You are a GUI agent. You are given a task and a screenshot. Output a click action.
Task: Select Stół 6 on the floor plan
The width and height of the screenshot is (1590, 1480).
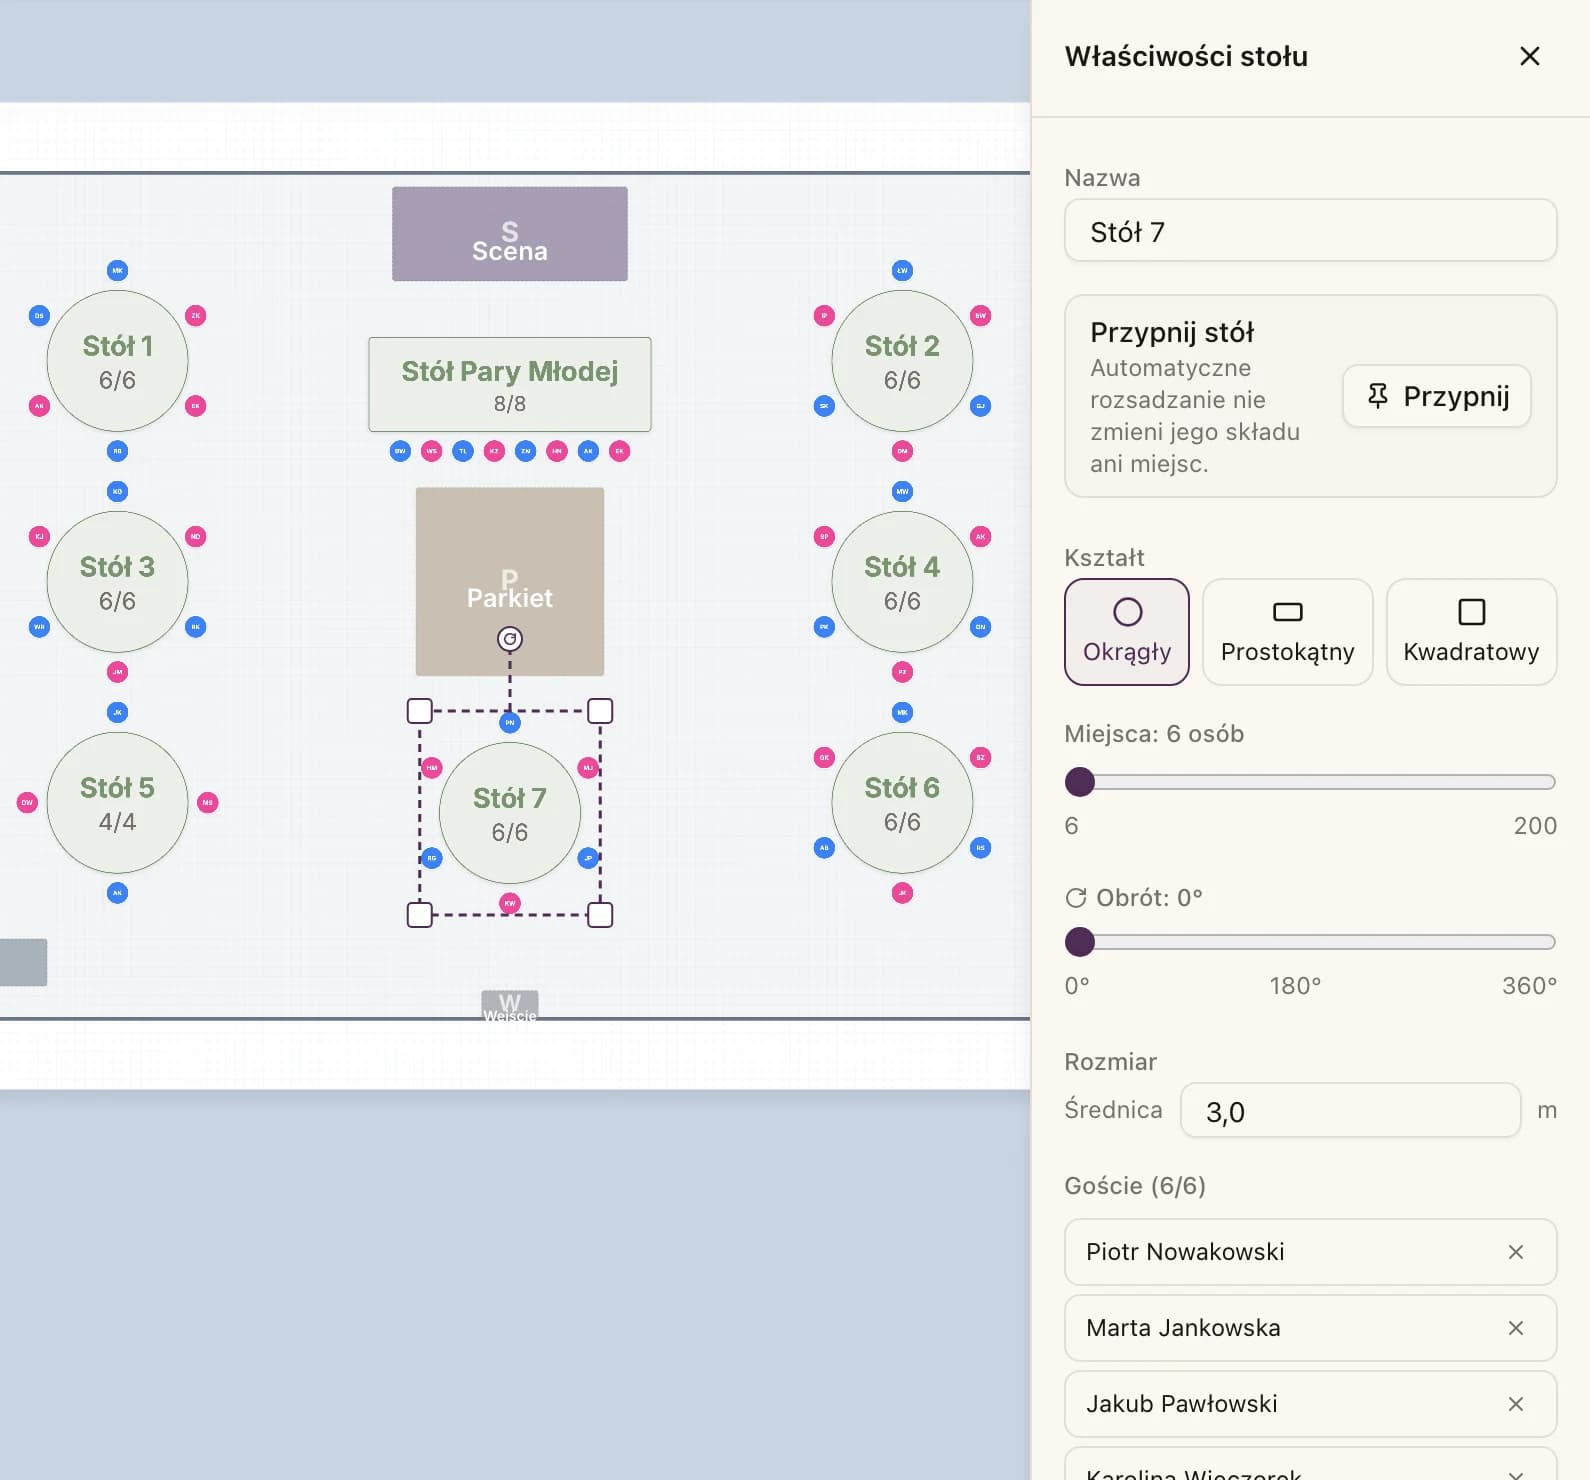coord(902,803)
